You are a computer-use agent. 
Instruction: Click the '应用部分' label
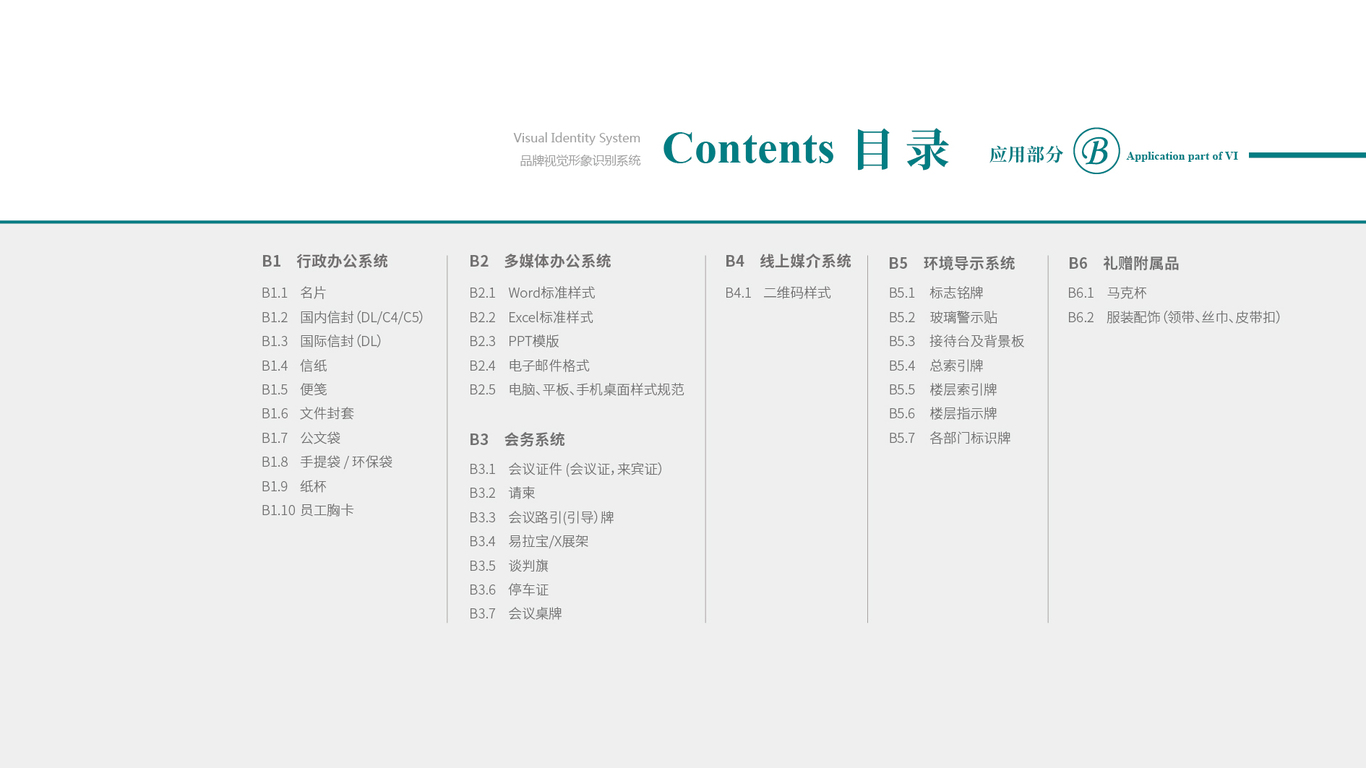click(1026, 154)
